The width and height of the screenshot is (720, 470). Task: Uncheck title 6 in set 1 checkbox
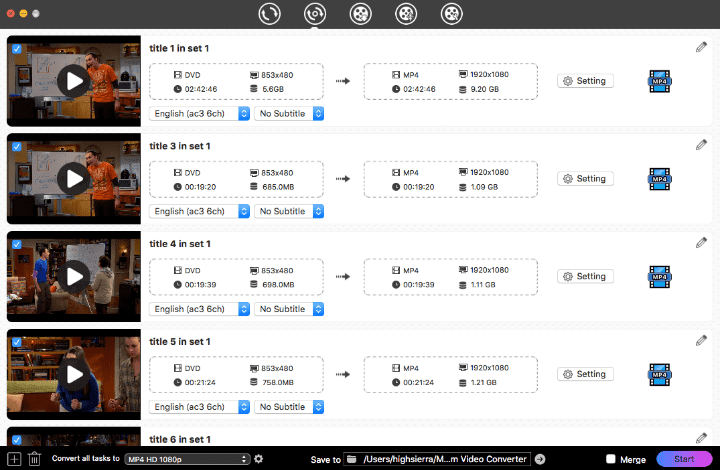coord(17,440)
